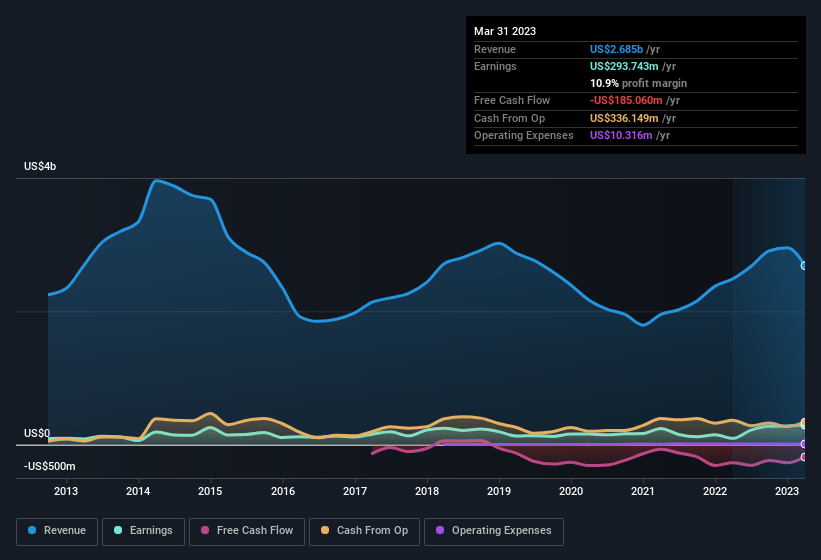Toggle the Operating Expenses legend button
The height and width of the screenshot is (560, 821).
494,531
